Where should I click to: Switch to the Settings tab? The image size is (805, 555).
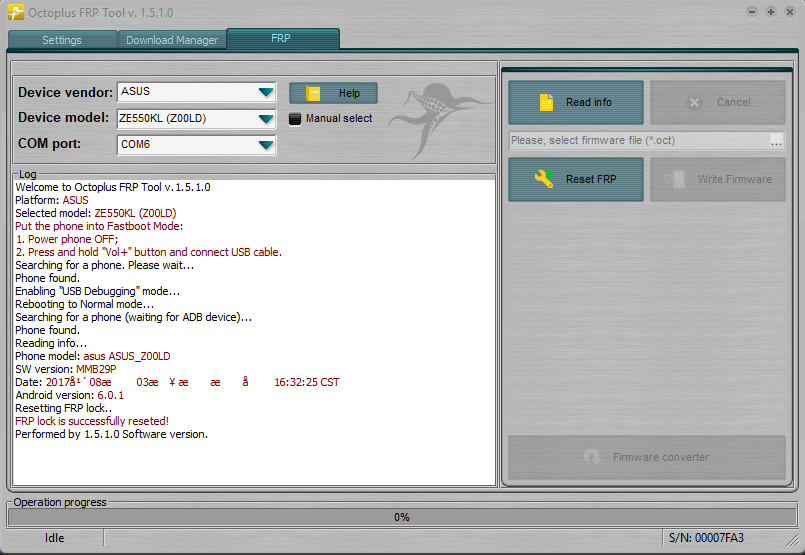pyautogui.click(x=62, y=40)
